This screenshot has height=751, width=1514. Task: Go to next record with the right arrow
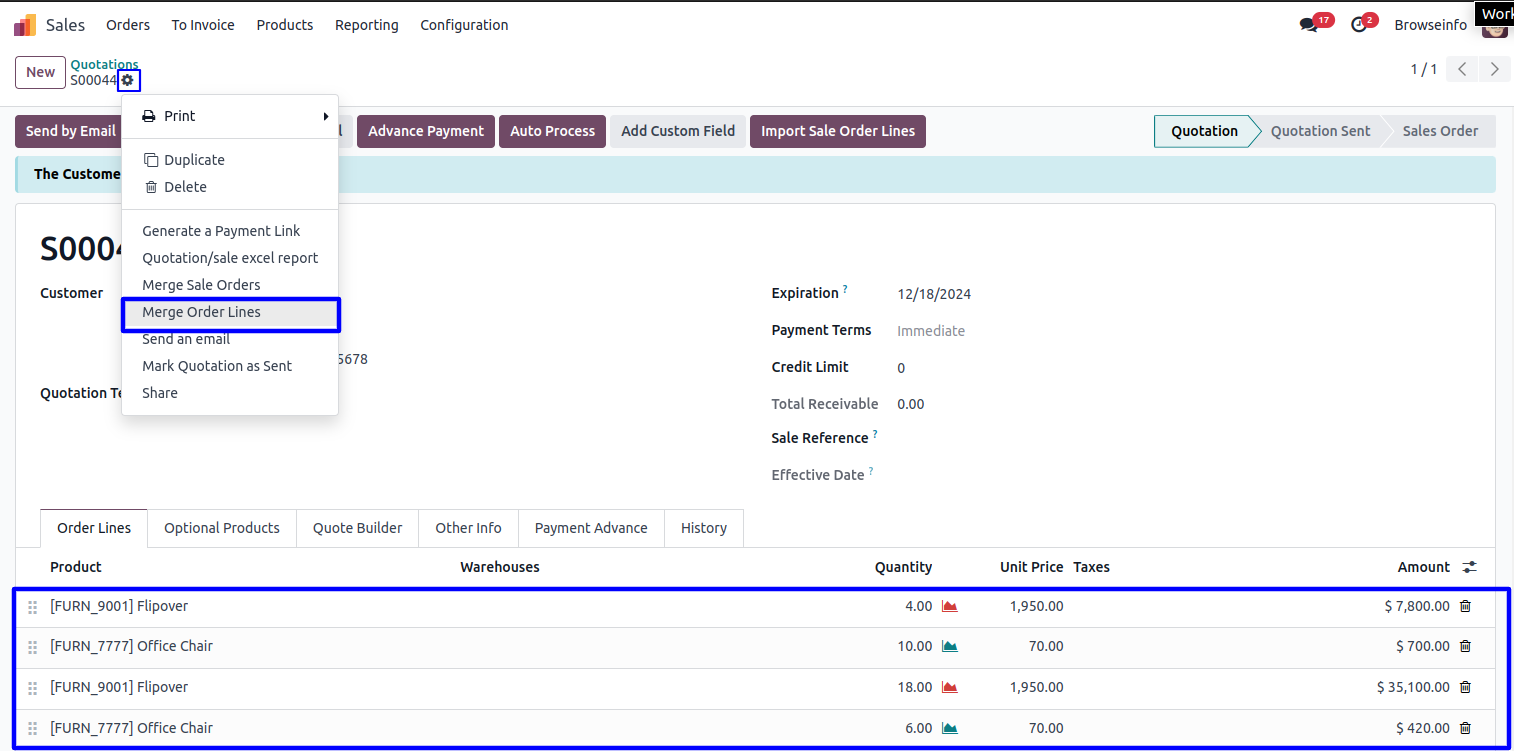point(1494,69)
